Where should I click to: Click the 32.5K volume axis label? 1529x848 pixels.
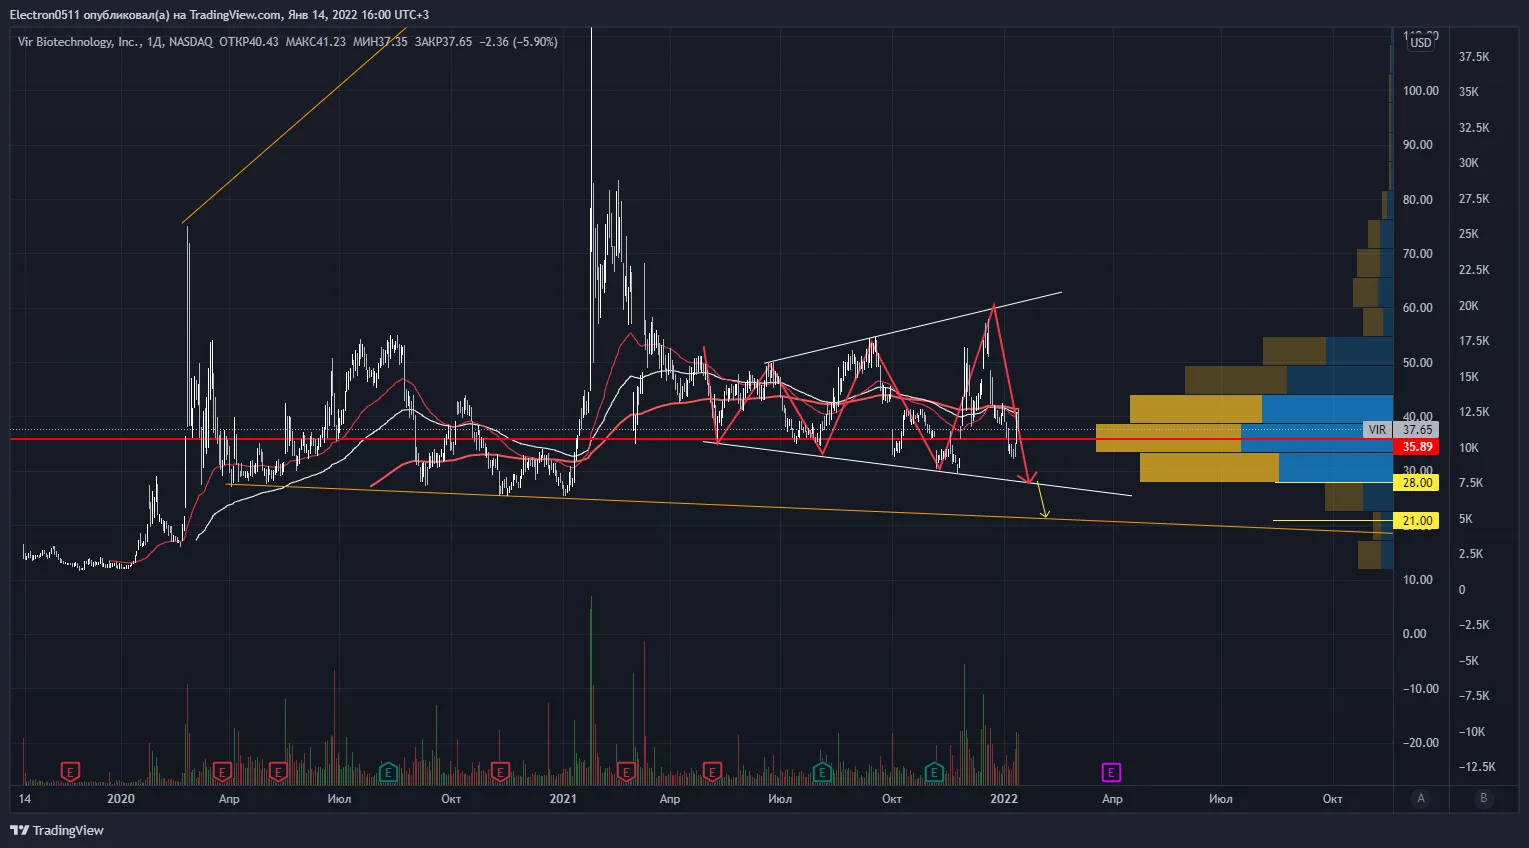coord(1474,128)
